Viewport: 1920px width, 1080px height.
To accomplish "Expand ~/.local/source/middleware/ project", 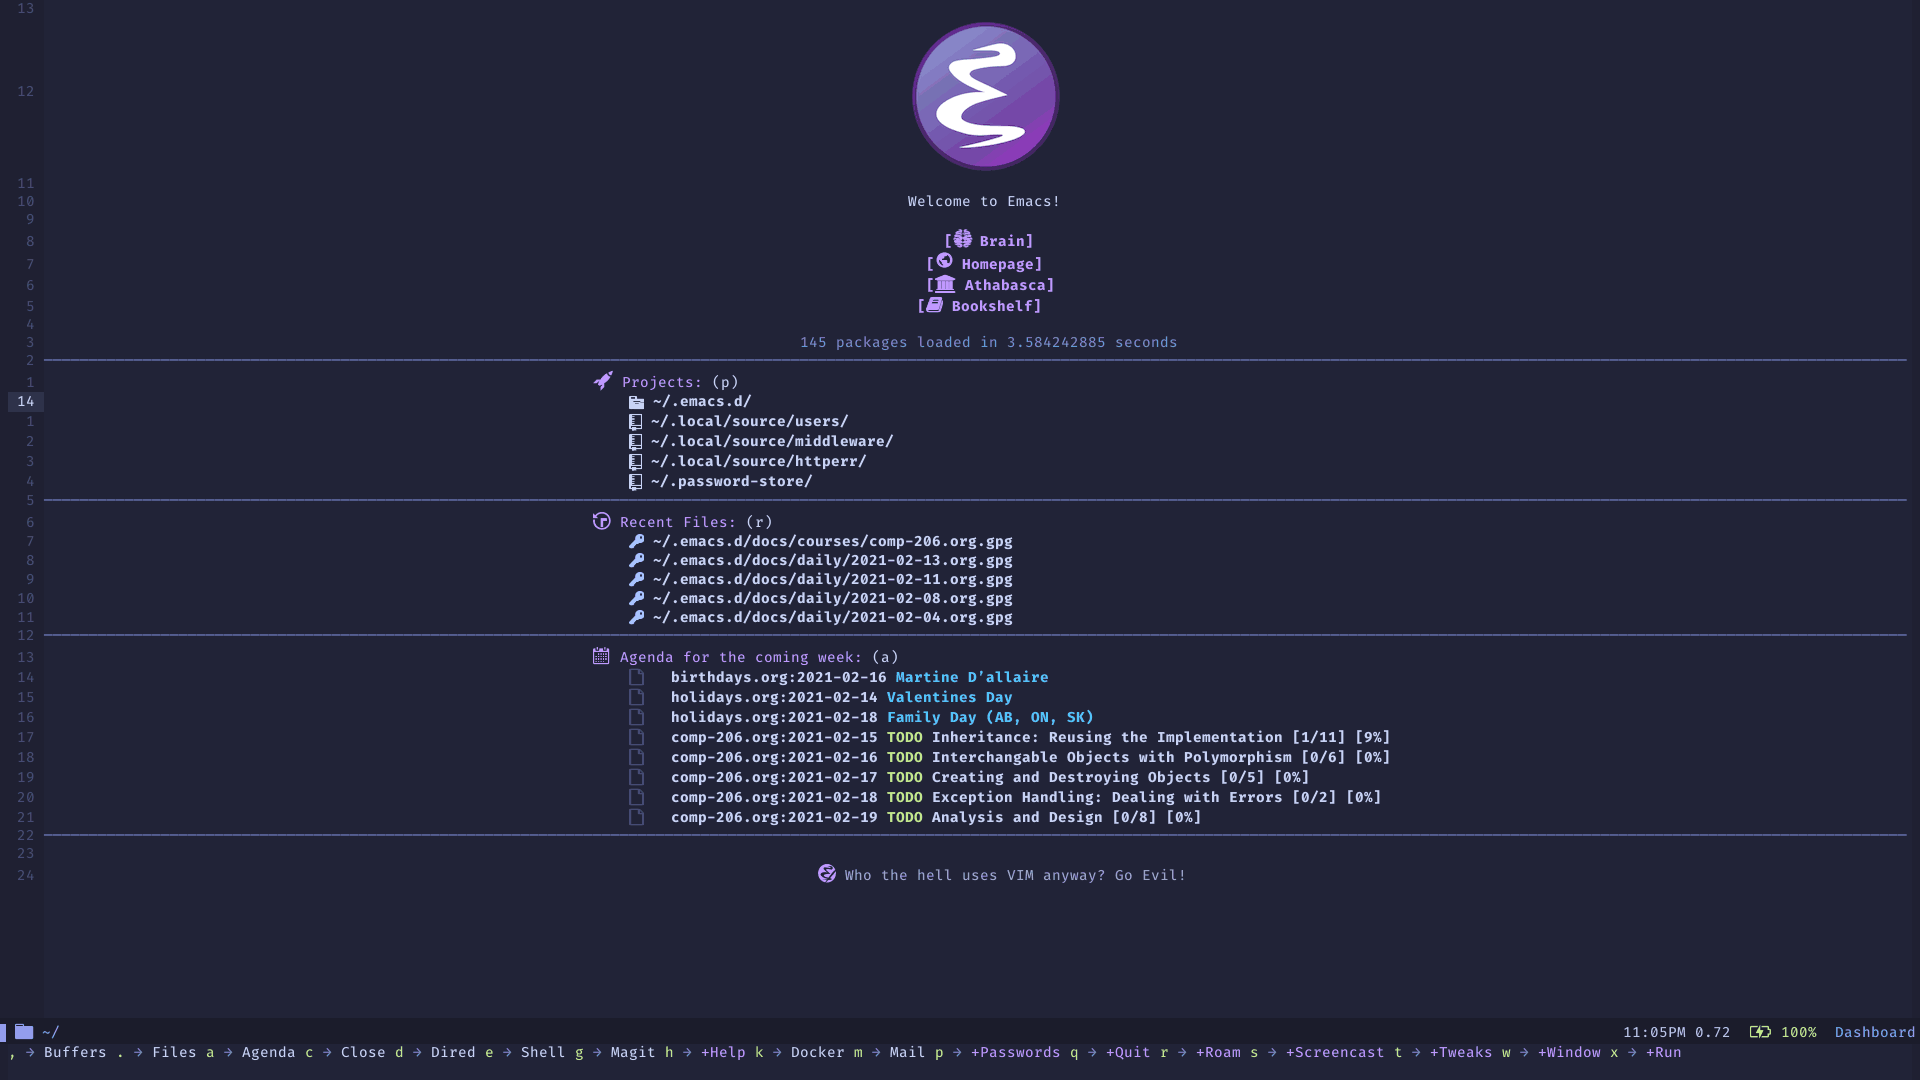I will [x=771, y=440].
